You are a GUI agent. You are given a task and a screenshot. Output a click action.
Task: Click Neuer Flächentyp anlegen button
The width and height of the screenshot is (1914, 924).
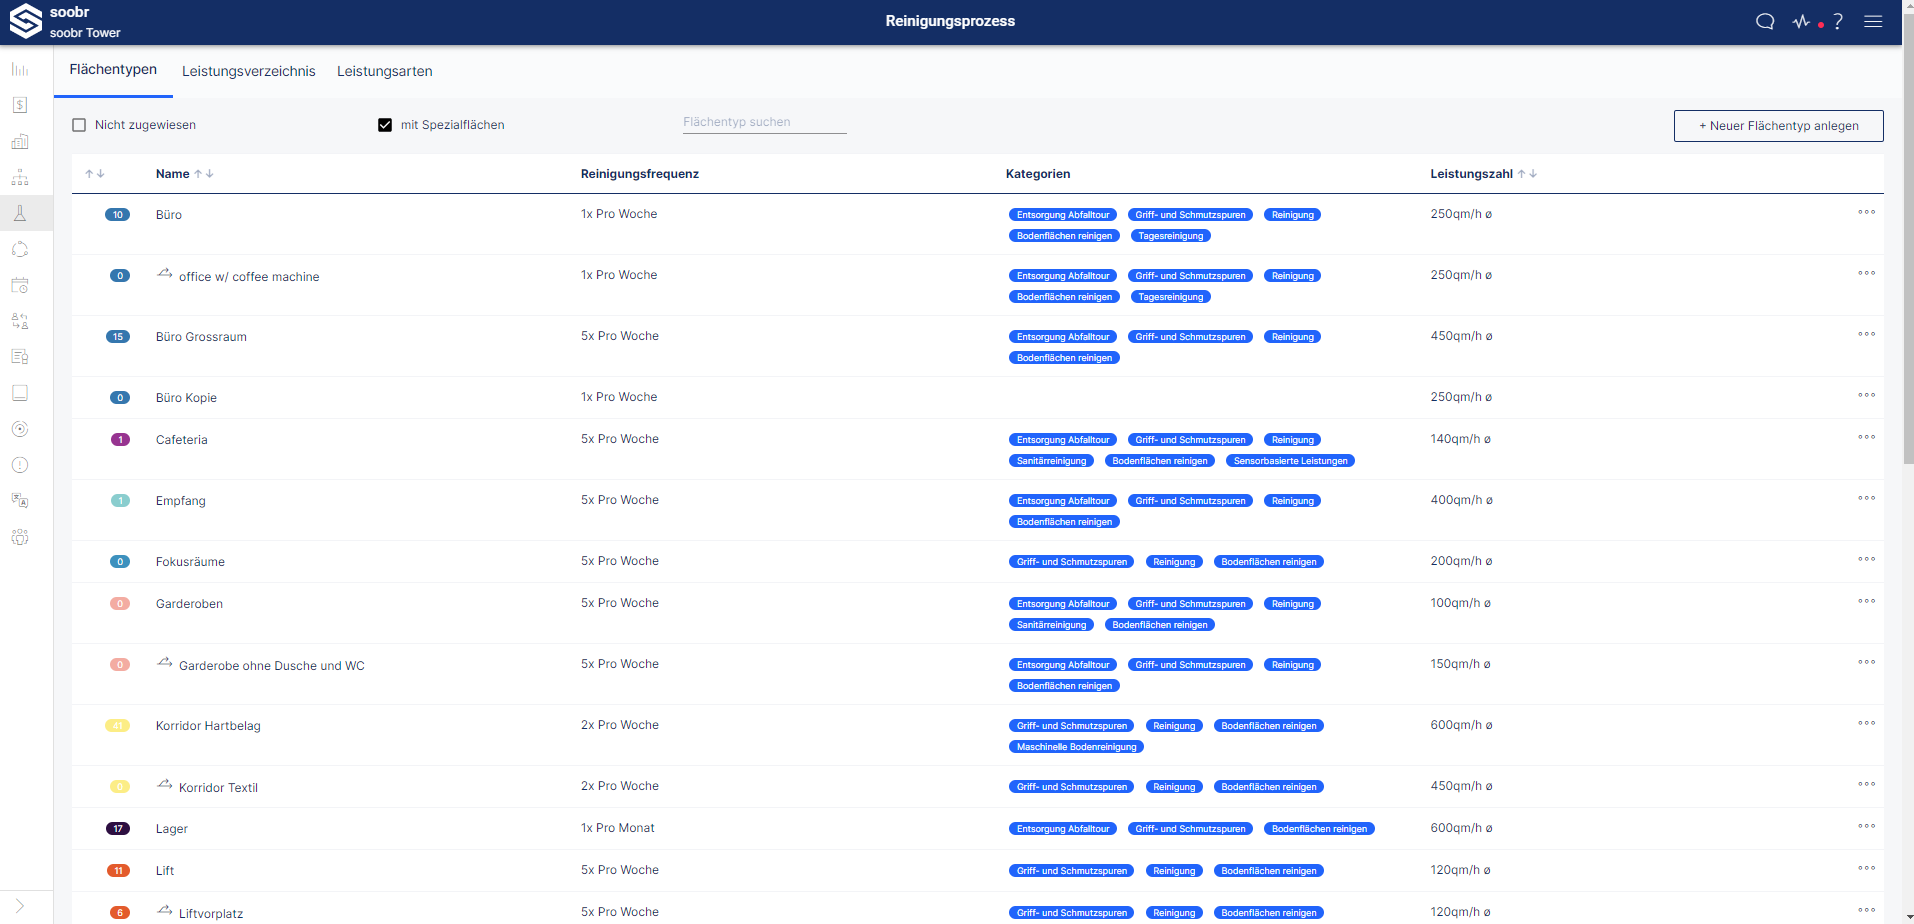(x=1778, y=126)
